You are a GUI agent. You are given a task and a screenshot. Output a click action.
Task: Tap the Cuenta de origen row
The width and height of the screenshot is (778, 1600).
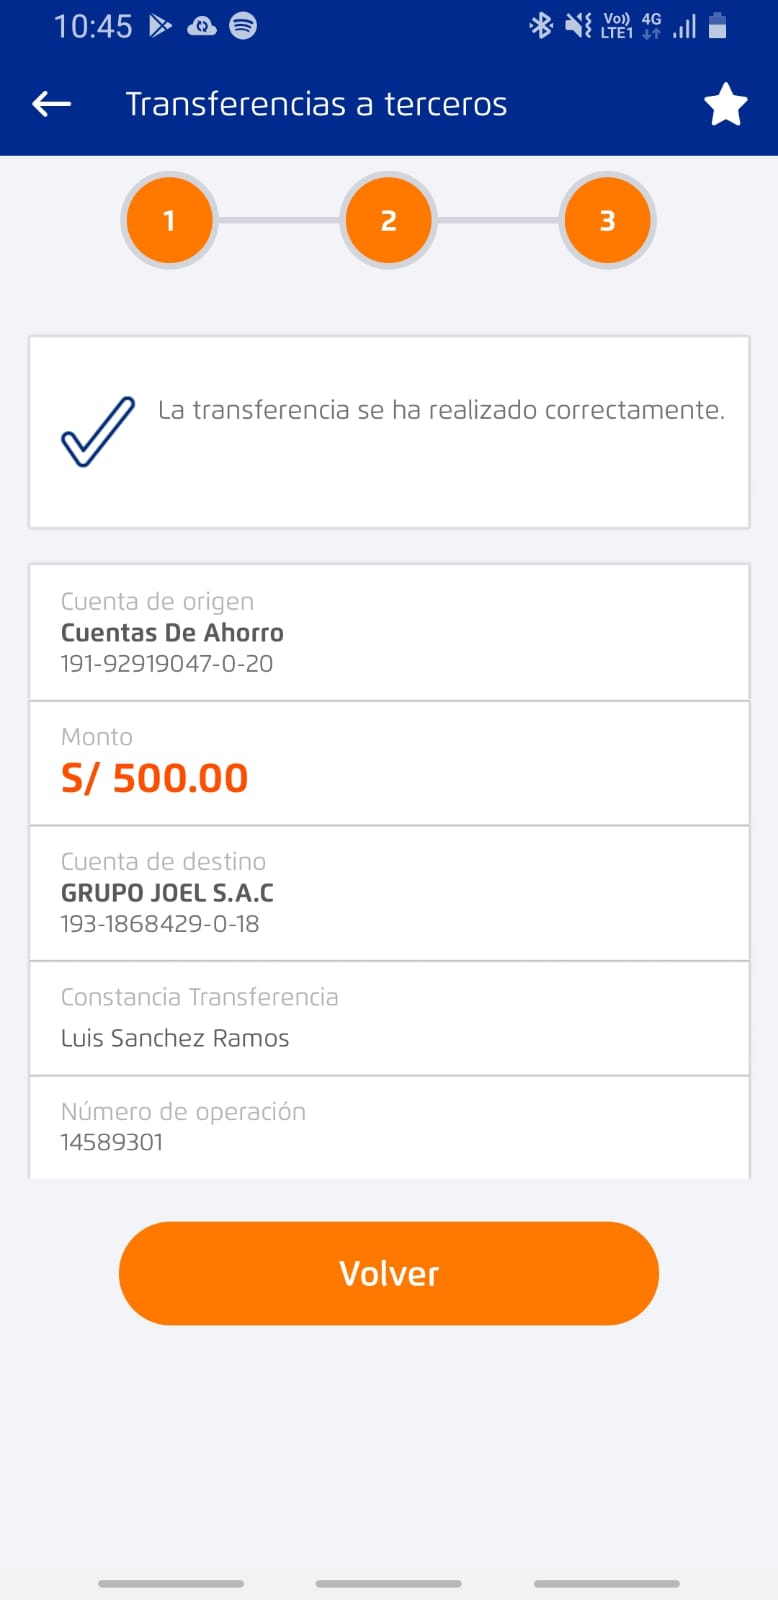[389, 632]
